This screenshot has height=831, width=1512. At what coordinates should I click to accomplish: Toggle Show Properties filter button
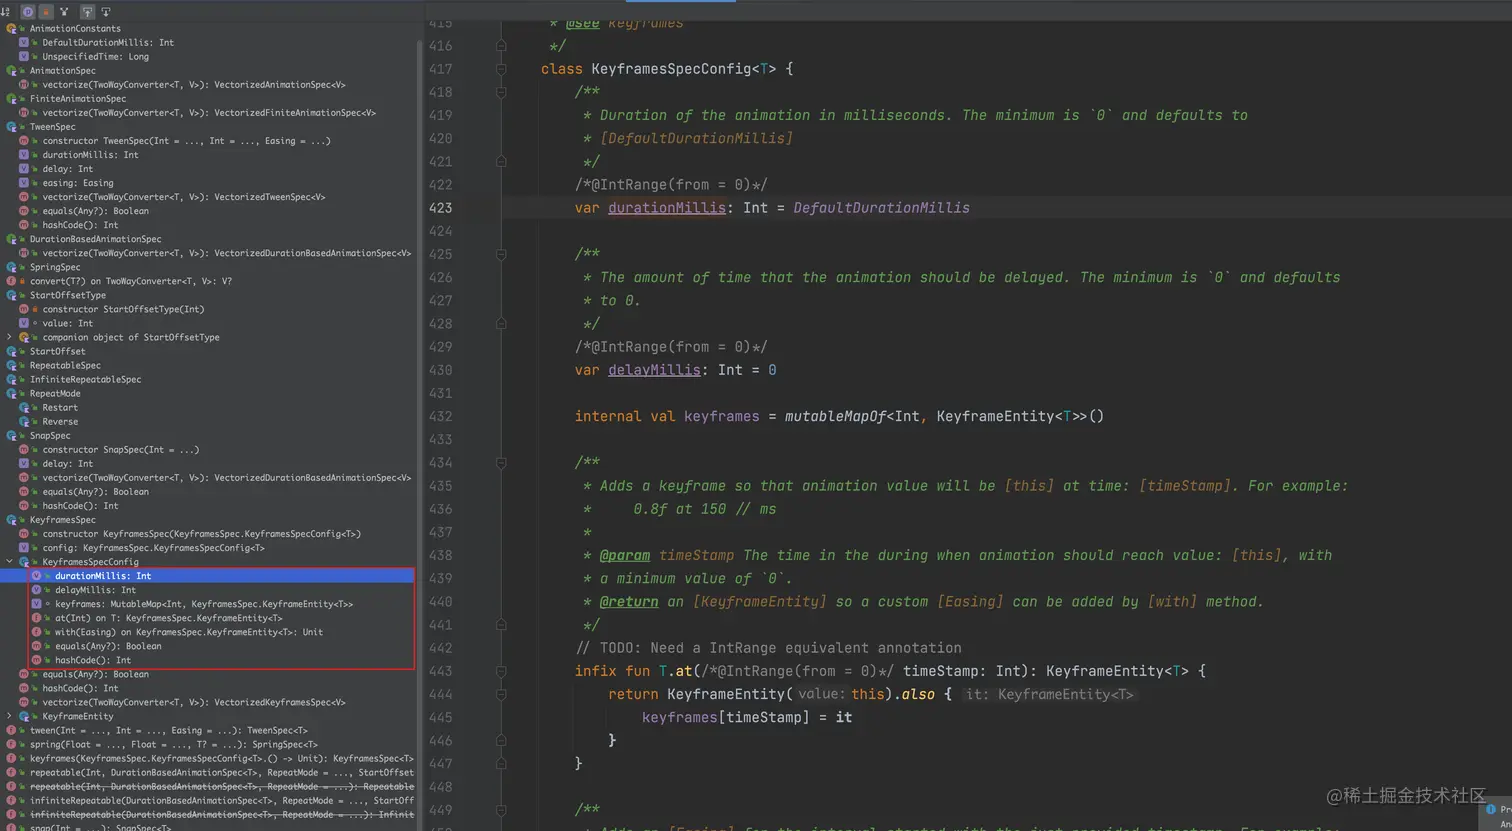point(28,12)
